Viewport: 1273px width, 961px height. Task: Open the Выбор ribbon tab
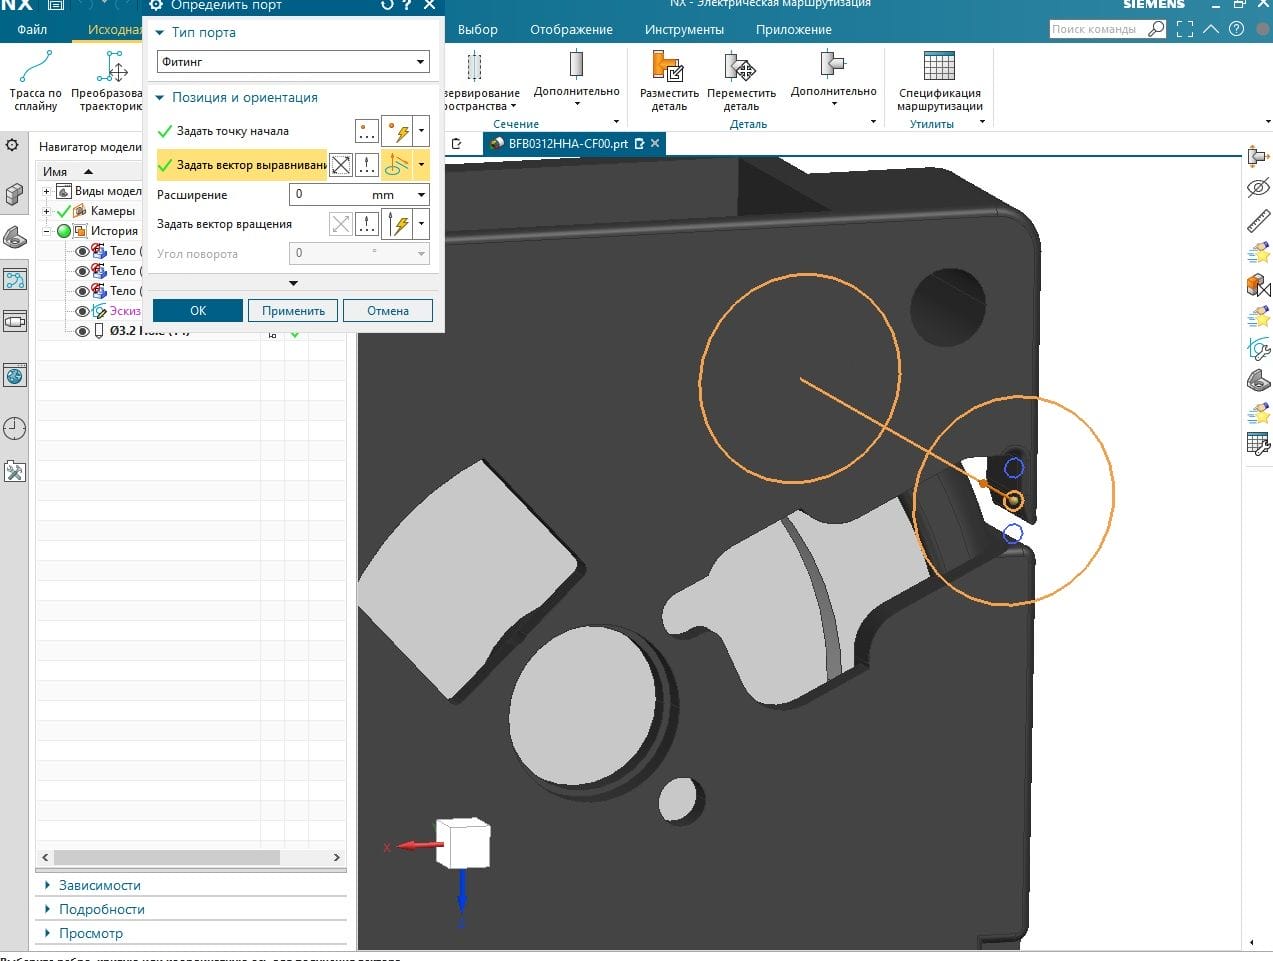(x=478, y=29)
